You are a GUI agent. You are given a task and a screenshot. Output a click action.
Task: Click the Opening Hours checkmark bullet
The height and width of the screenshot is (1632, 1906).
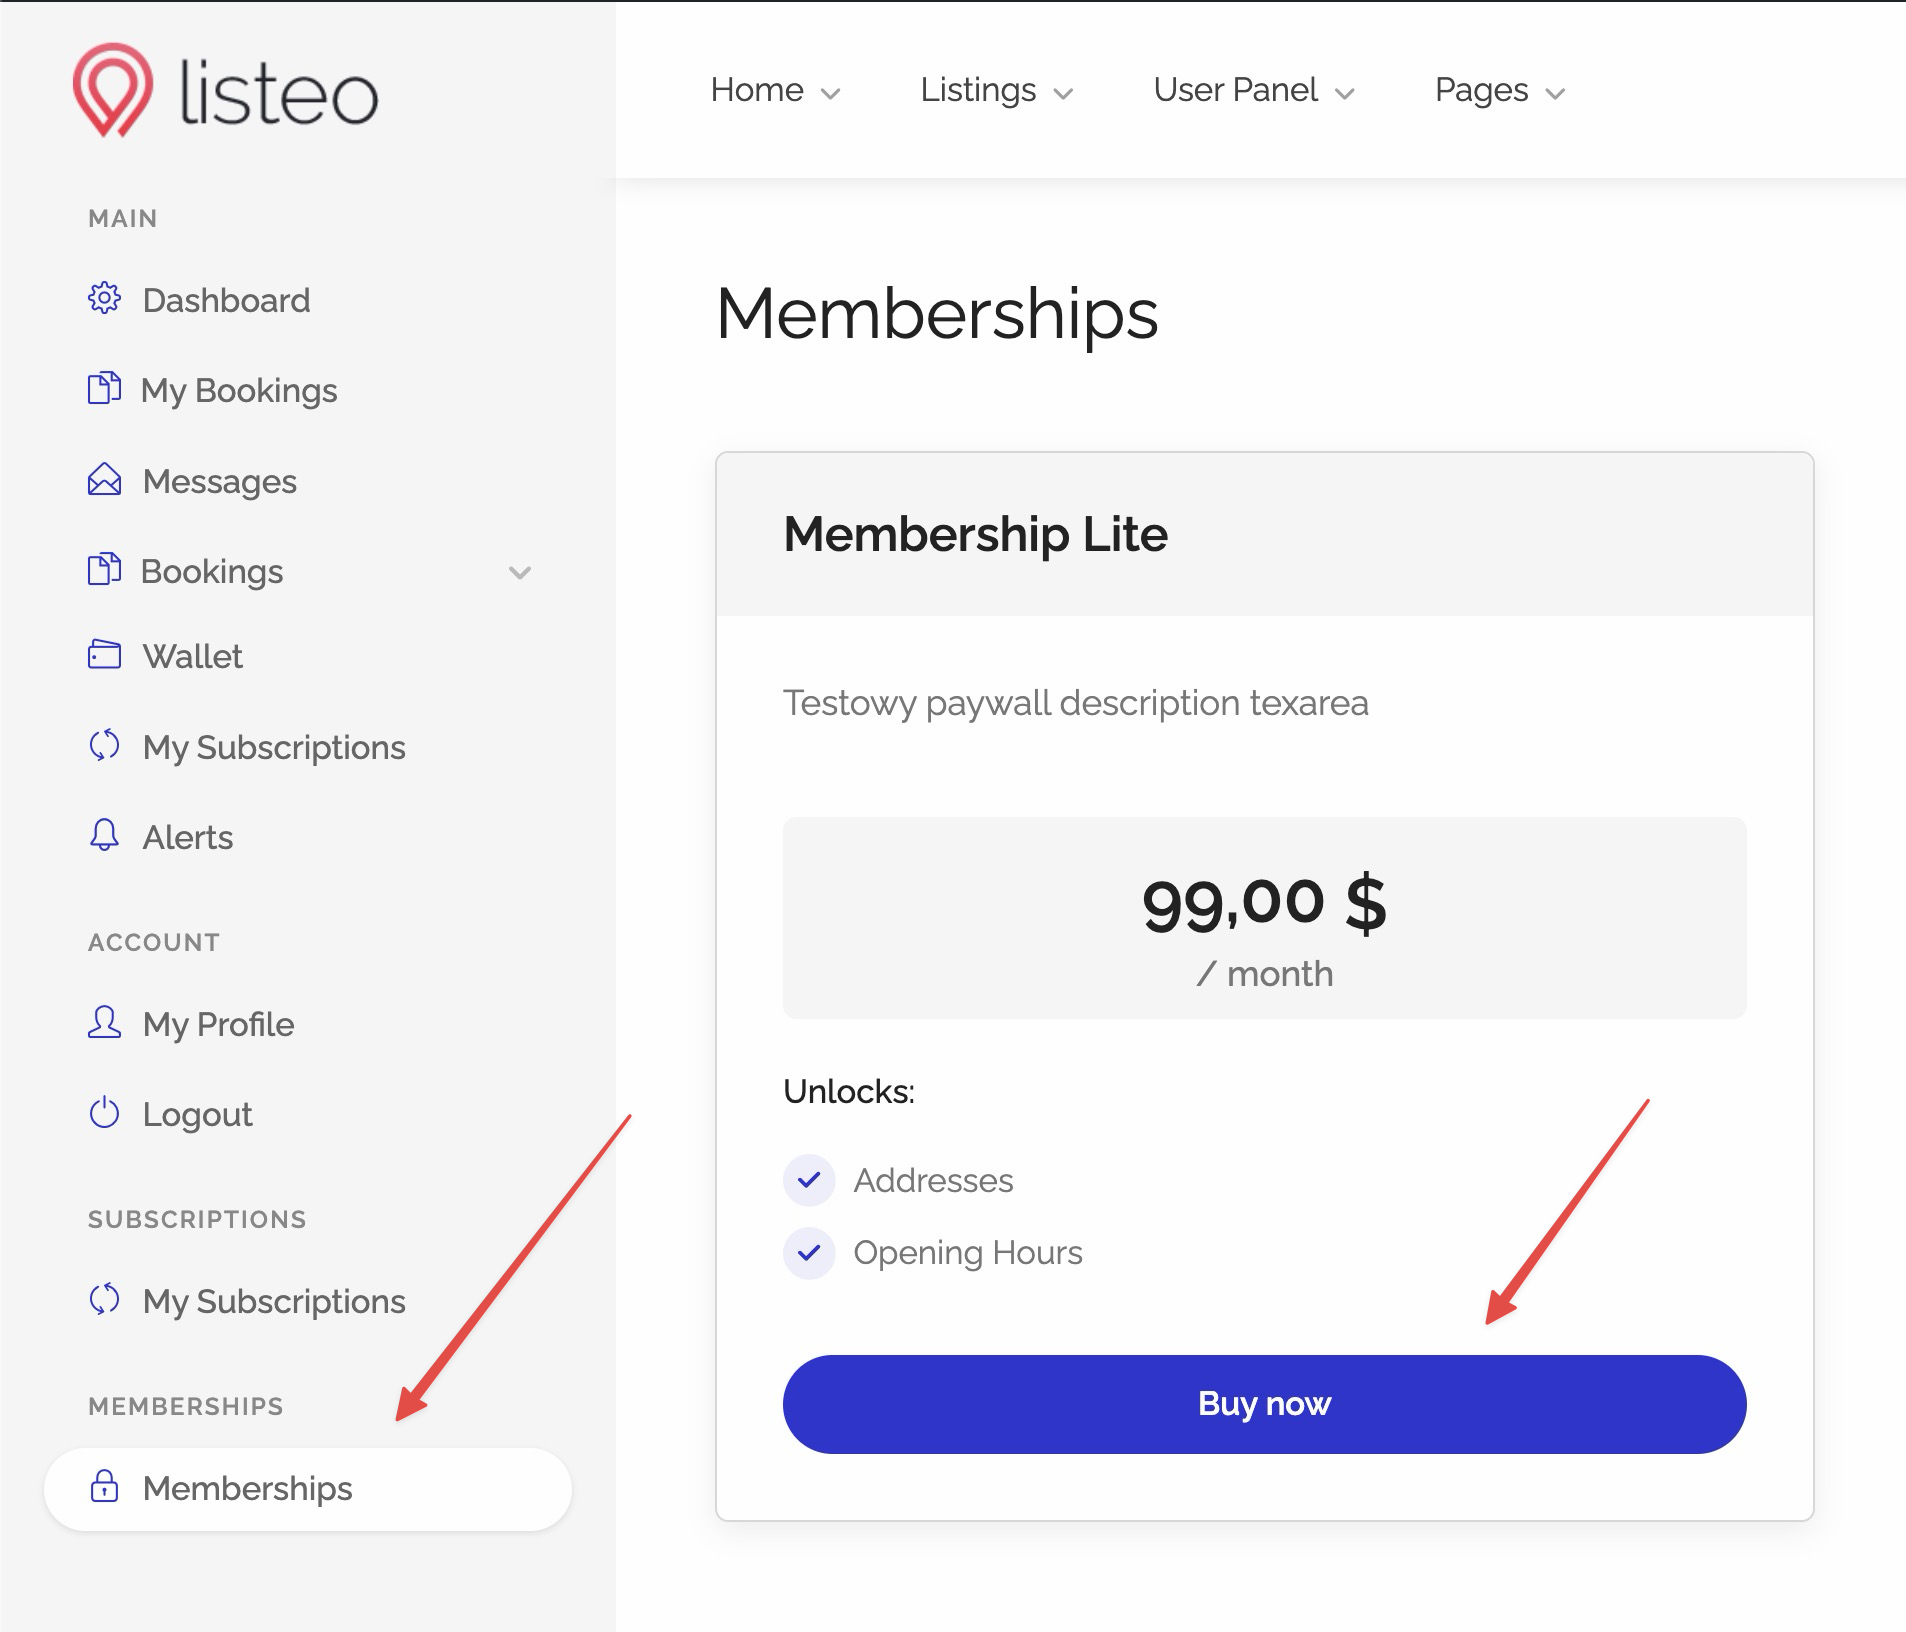pyautogui.click(x=809, y=1252)
